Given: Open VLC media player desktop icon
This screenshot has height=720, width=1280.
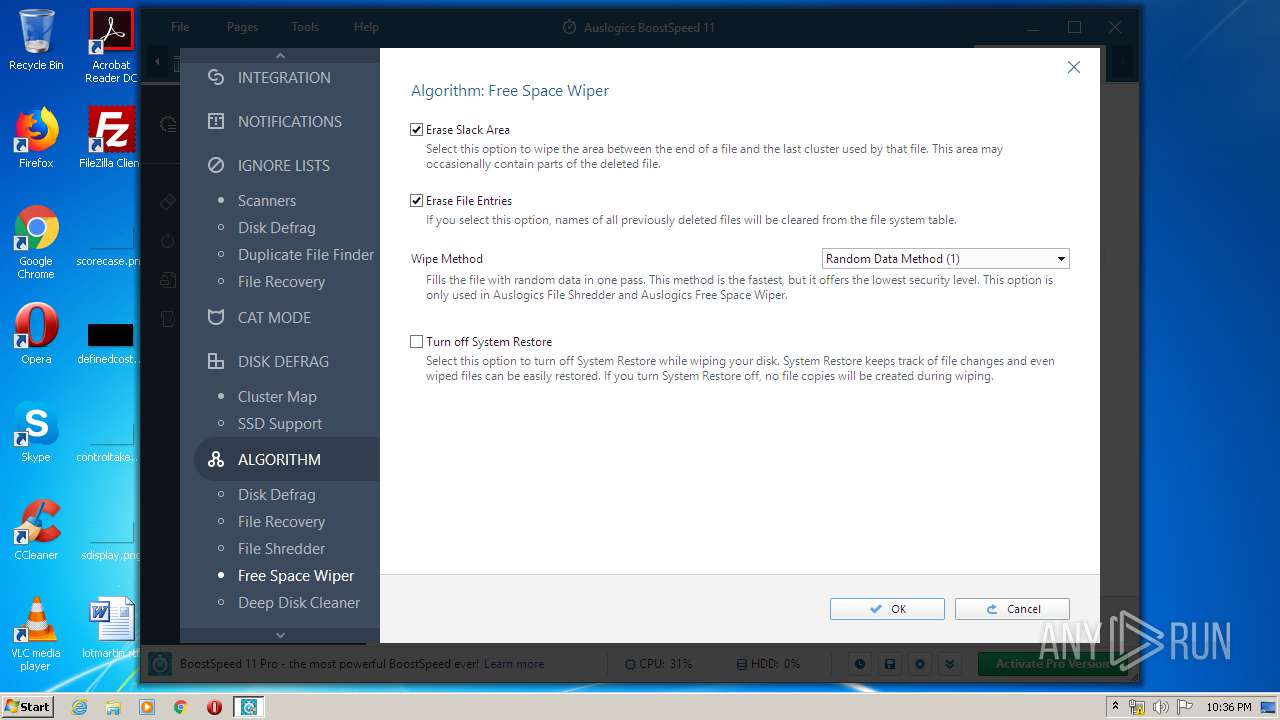Looking at the screenshot, I should (36, 634).
